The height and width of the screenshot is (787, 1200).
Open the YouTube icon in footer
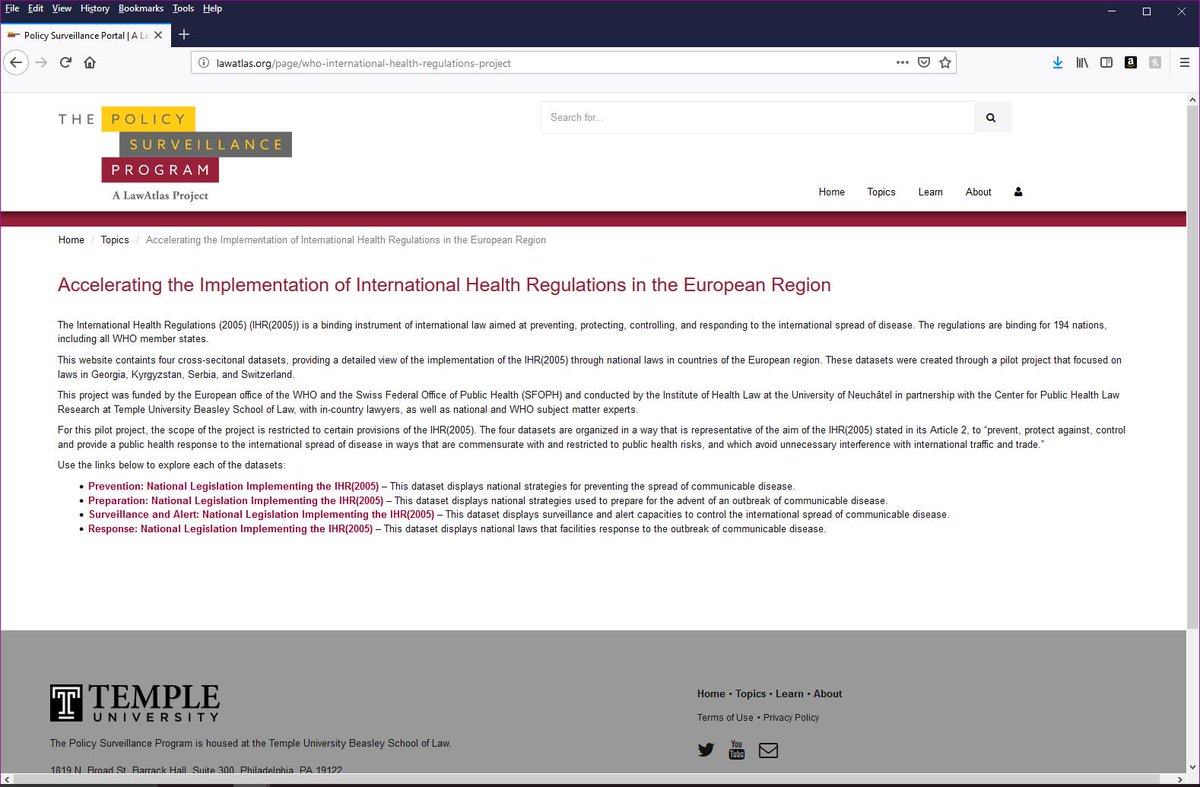pos(737,749)
